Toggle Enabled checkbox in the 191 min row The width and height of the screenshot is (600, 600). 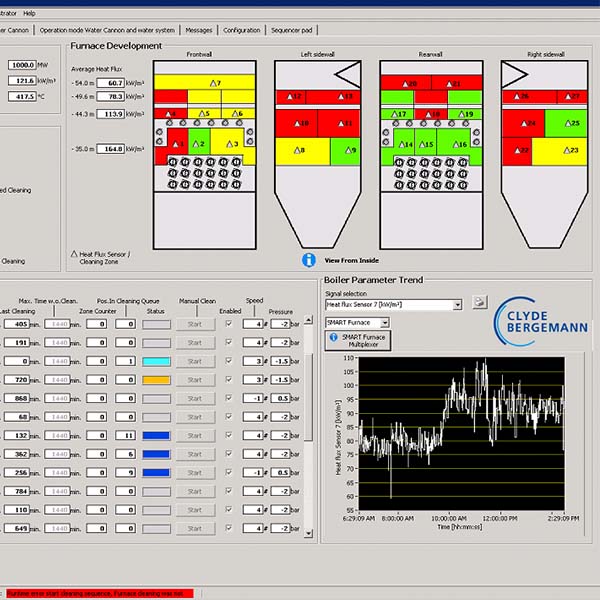(229, 342)
